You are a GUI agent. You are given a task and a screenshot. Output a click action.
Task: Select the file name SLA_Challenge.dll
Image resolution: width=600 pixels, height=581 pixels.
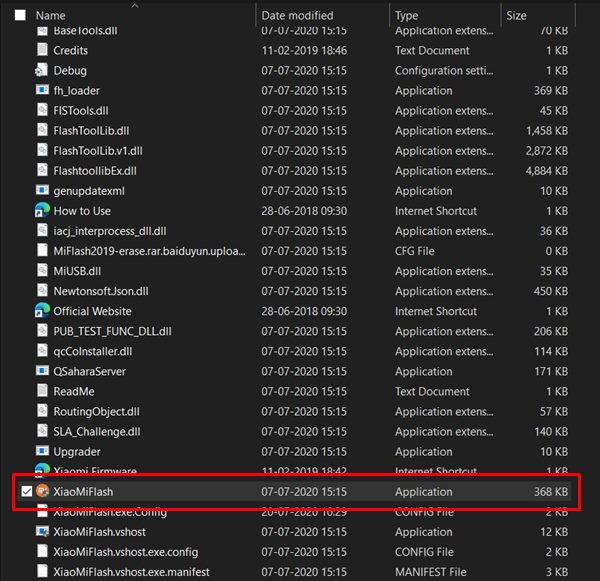[97, 432]
